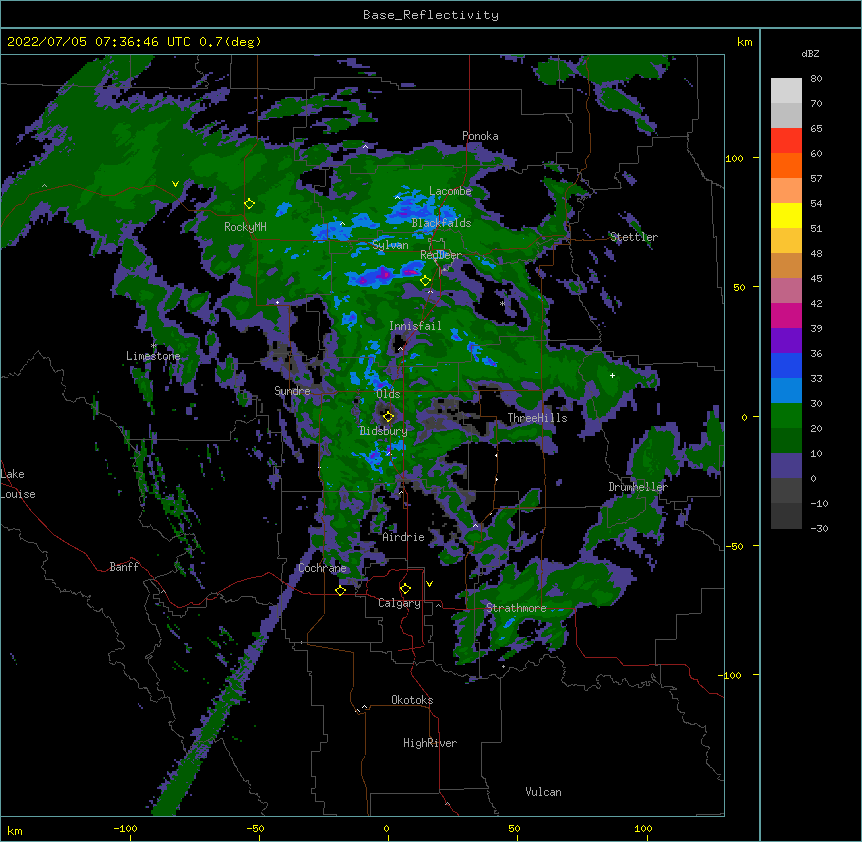The width and height of the screenshot is (862, 842).
Task: Click the Okotoks town label
Action: click(412, 700)
